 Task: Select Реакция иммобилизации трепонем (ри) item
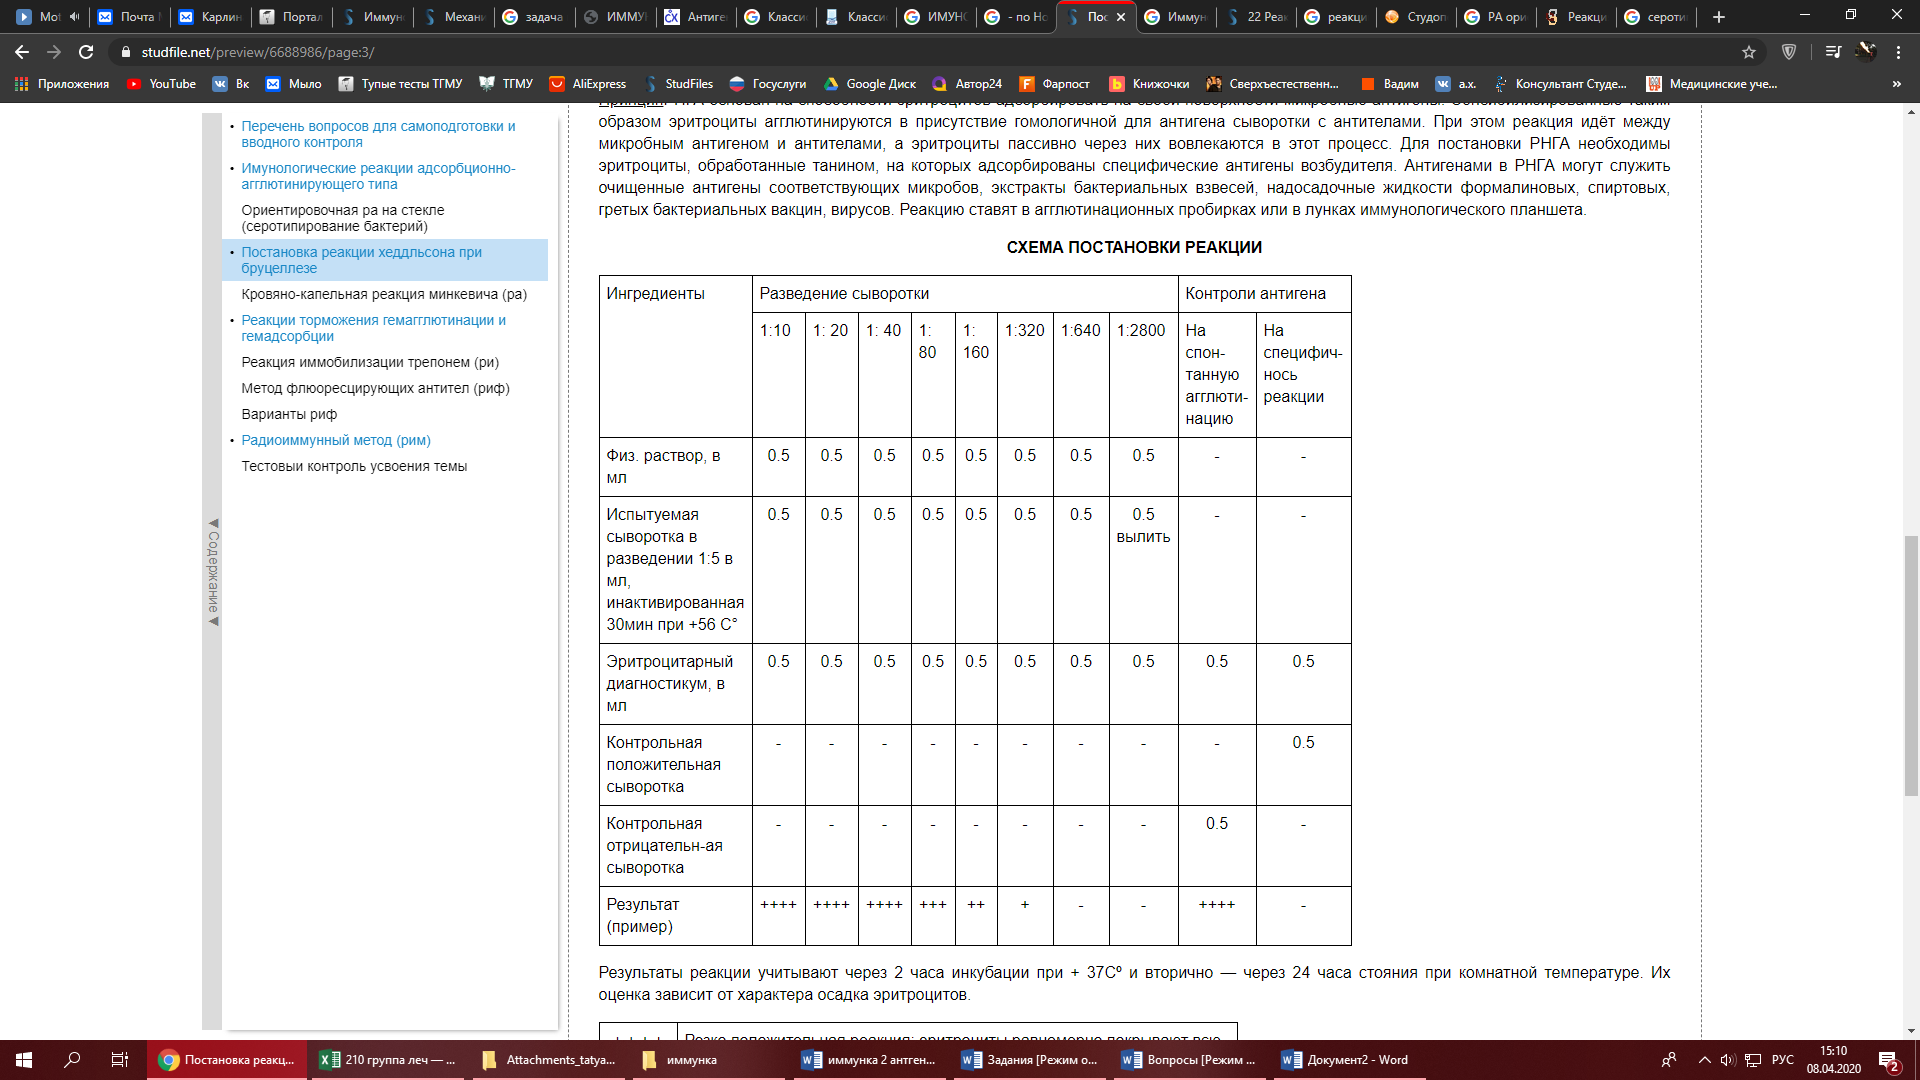pyautogui.click(x=369, y=362)
